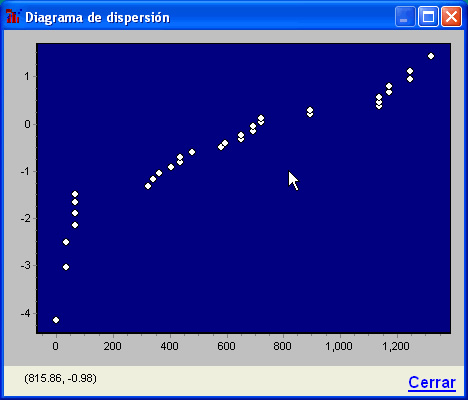Click the lowest point in the stack at x=65
The height and width of the screenshot is (400, 468).
[x=75, y=225]
